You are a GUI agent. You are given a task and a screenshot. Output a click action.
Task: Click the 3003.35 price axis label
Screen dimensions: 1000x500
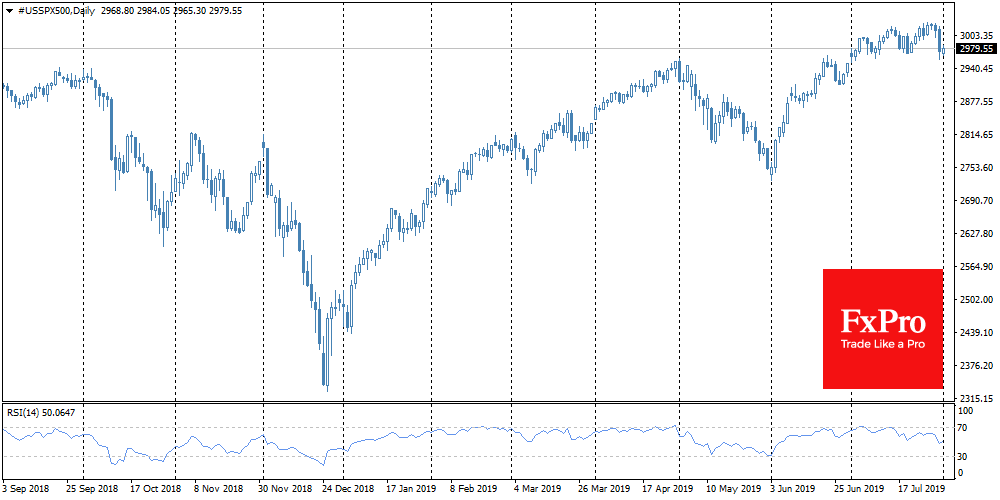[975, 35]
